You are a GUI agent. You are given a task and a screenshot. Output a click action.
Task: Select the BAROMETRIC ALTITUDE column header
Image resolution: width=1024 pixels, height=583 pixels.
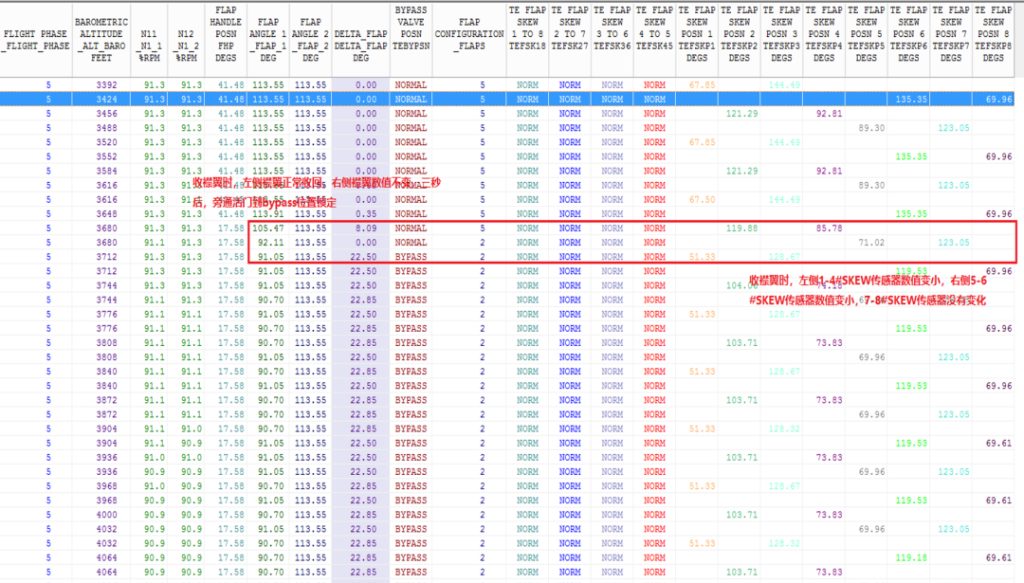point(102,39)
